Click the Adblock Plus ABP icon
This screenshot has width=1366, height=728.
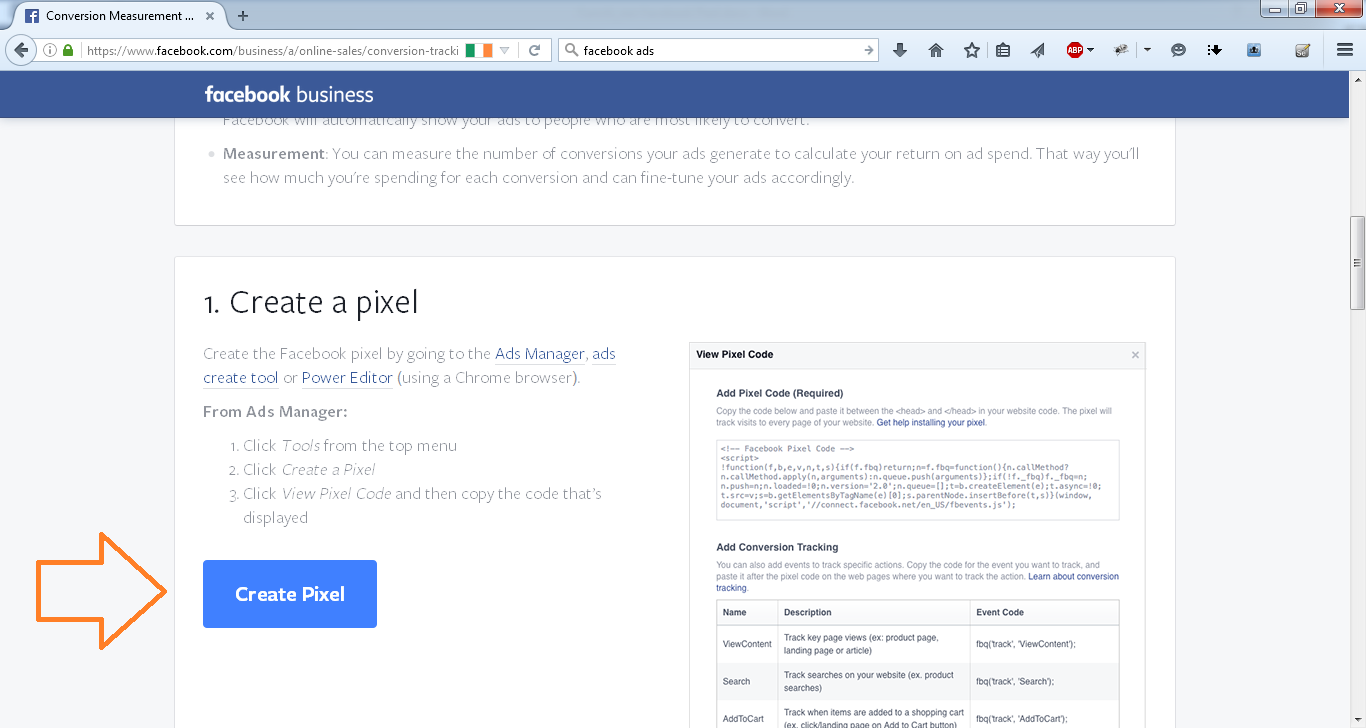[1075, 50]
